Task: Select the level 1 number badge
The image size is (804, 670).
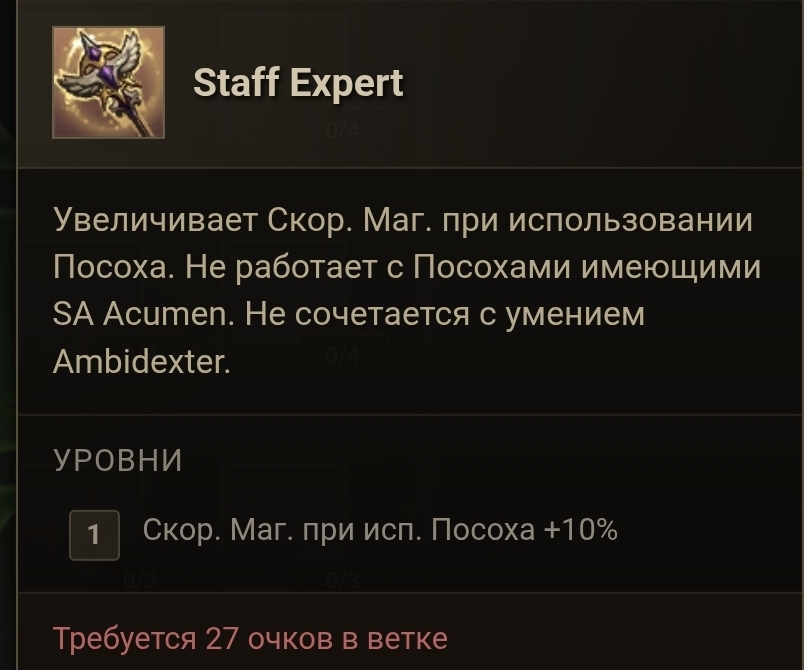Action: [x=94, y=535]
